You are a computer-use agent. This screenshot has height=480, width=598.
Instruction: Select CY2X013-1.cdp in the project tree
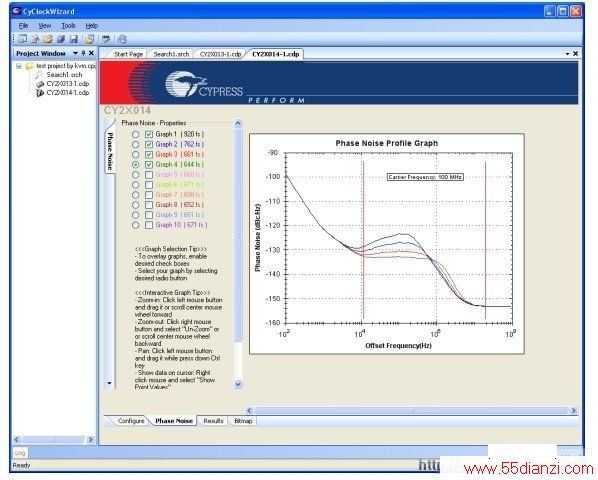pyautogui.click(x=68, y=84)
